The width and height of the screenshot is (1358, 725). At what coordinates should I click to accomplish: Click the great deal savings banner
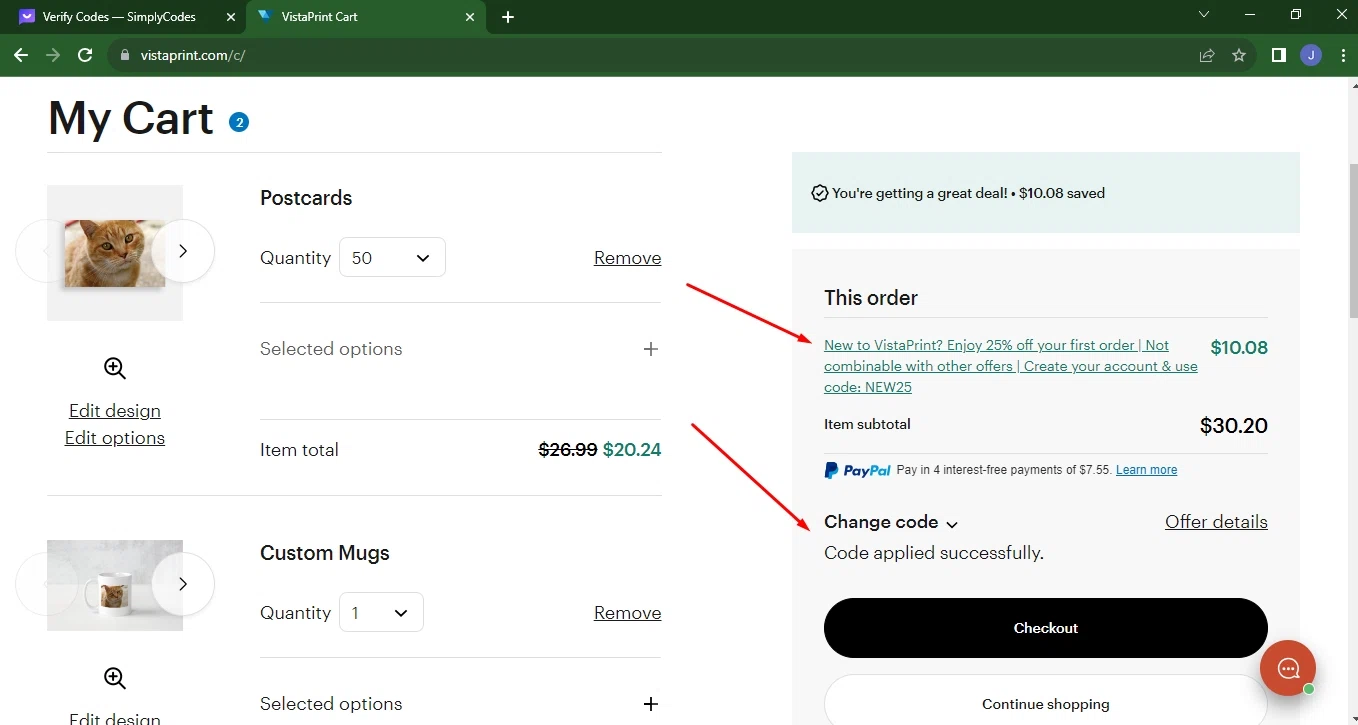click(x=1046, y=193)
